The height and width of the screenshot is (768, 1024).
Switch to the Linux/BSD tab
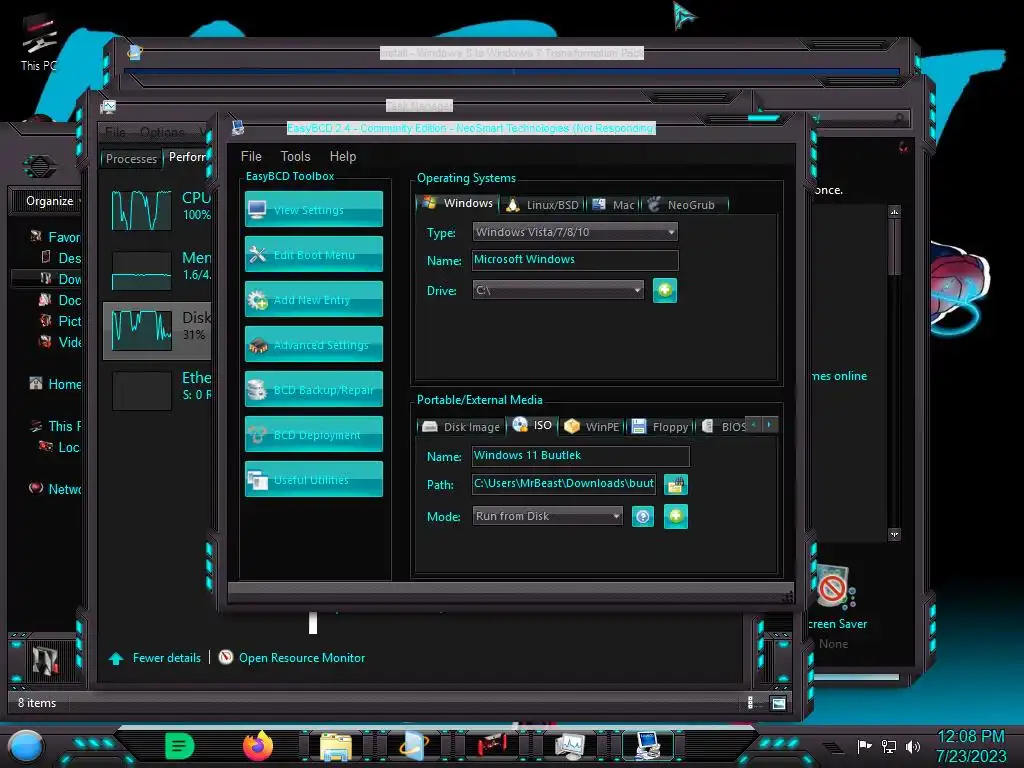tap(543, 205)
